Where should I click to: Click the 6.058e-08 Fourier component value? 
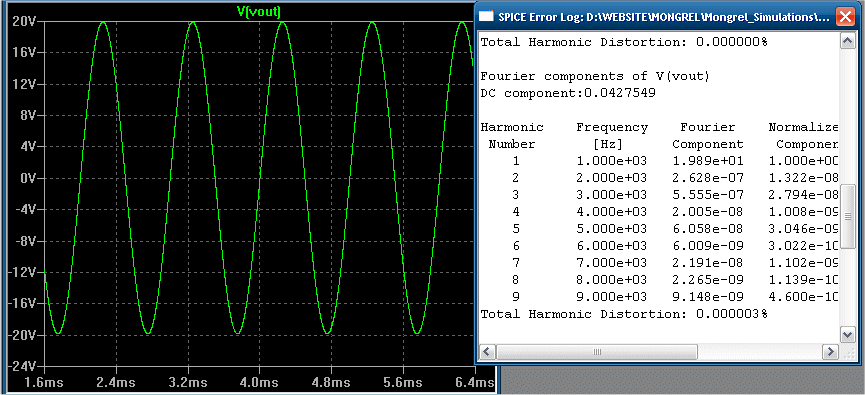708,229
